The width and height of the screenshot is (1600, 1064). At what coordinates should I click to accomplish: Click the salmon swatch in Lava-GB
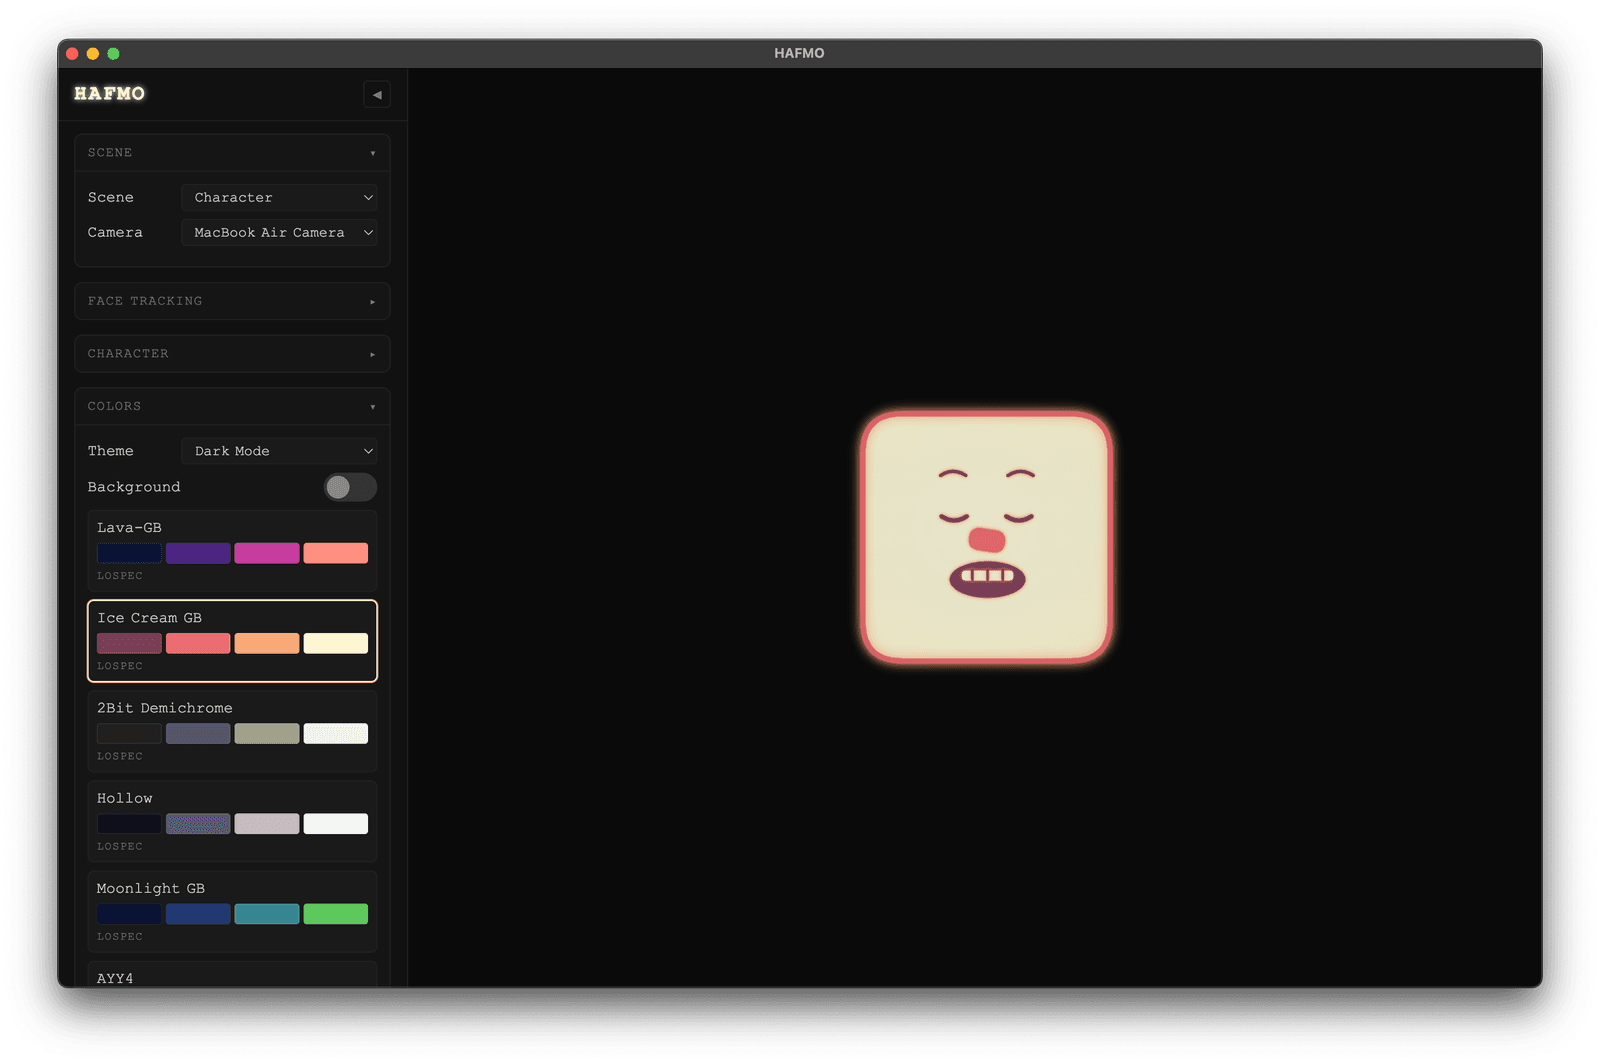pyautogui.click(x=336, y=553)
